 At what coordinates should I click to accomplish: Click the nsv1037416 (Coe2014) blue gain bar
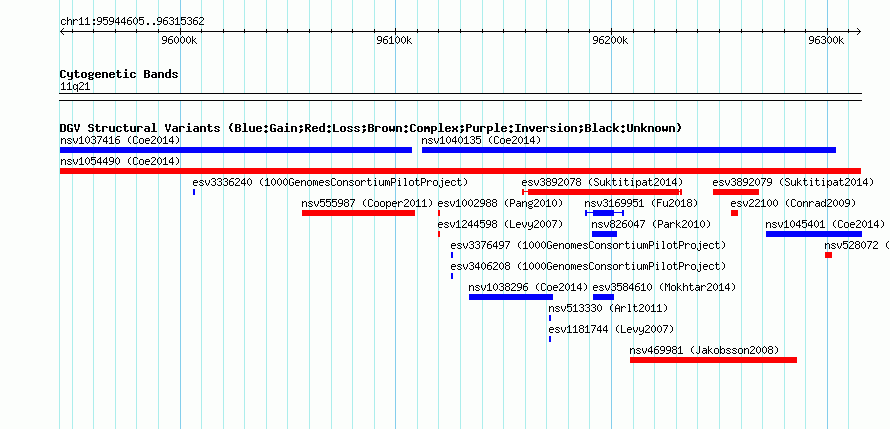point(236,150)
